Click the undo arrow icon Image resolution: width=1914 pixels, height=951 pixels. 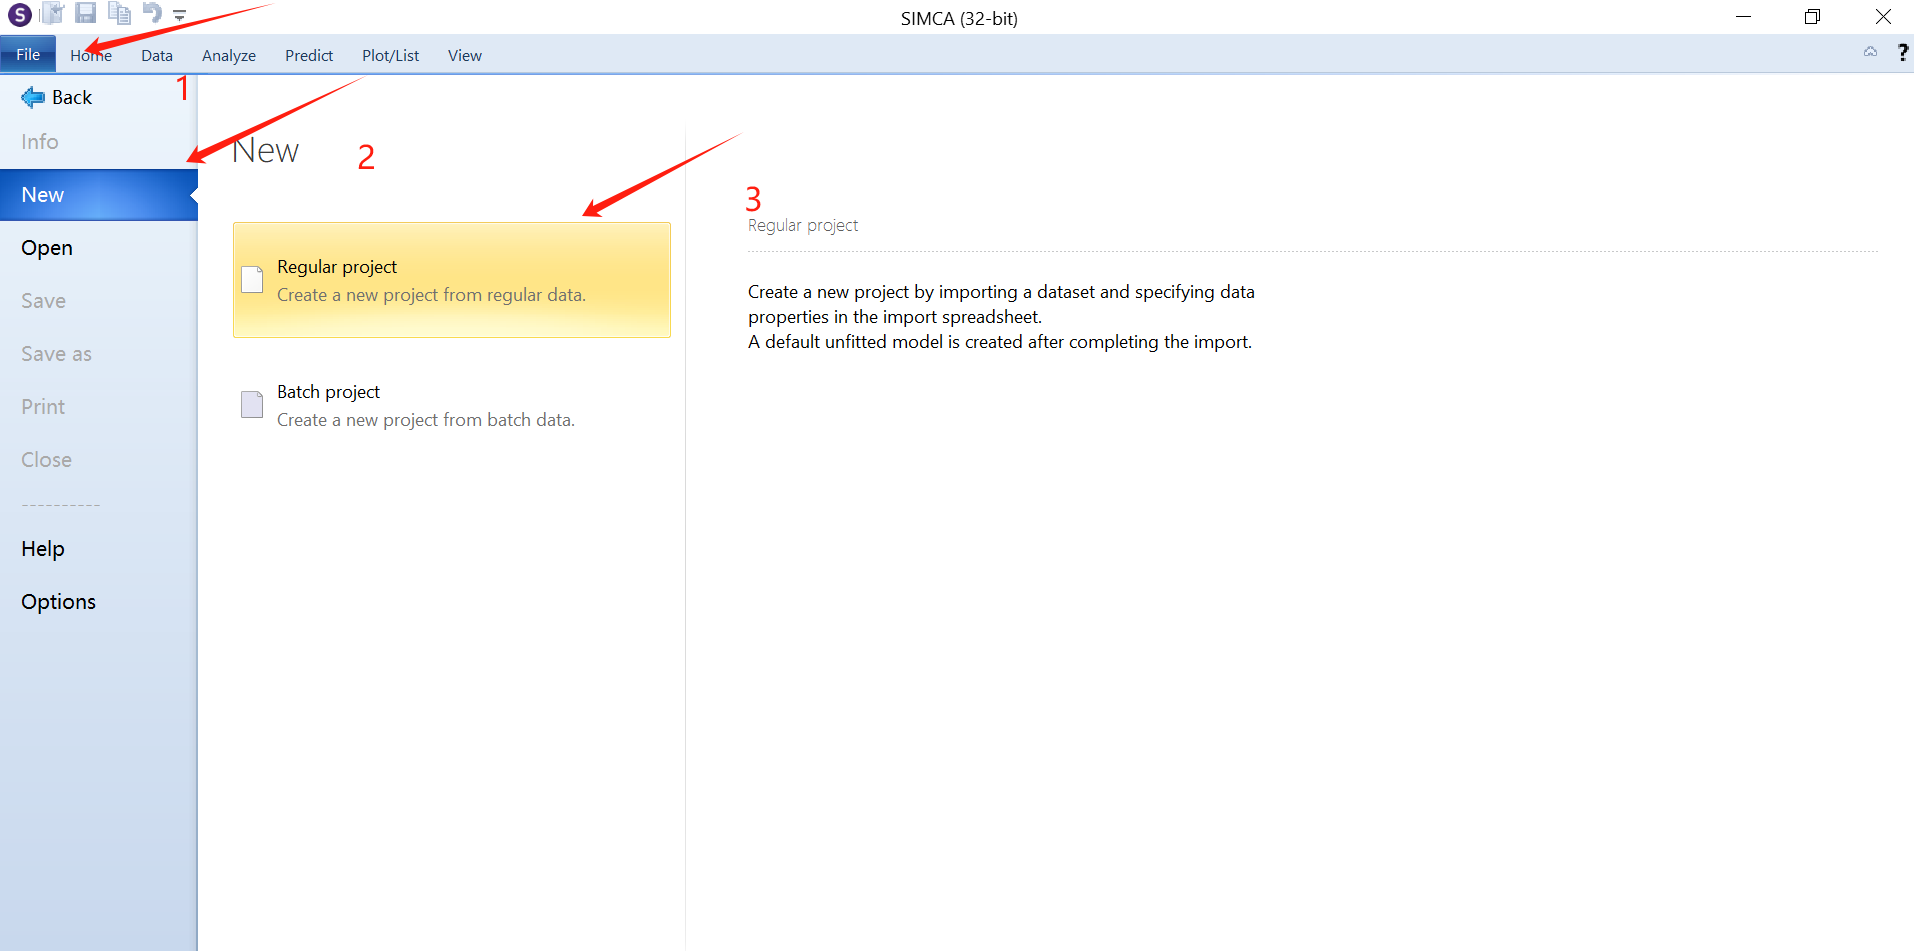pos(151,13)
